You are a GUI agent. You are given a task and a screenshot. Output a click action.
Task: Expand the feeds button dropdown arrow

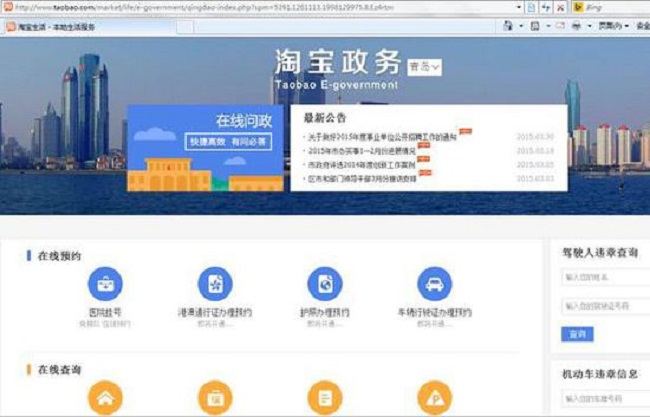pos(548,26)
